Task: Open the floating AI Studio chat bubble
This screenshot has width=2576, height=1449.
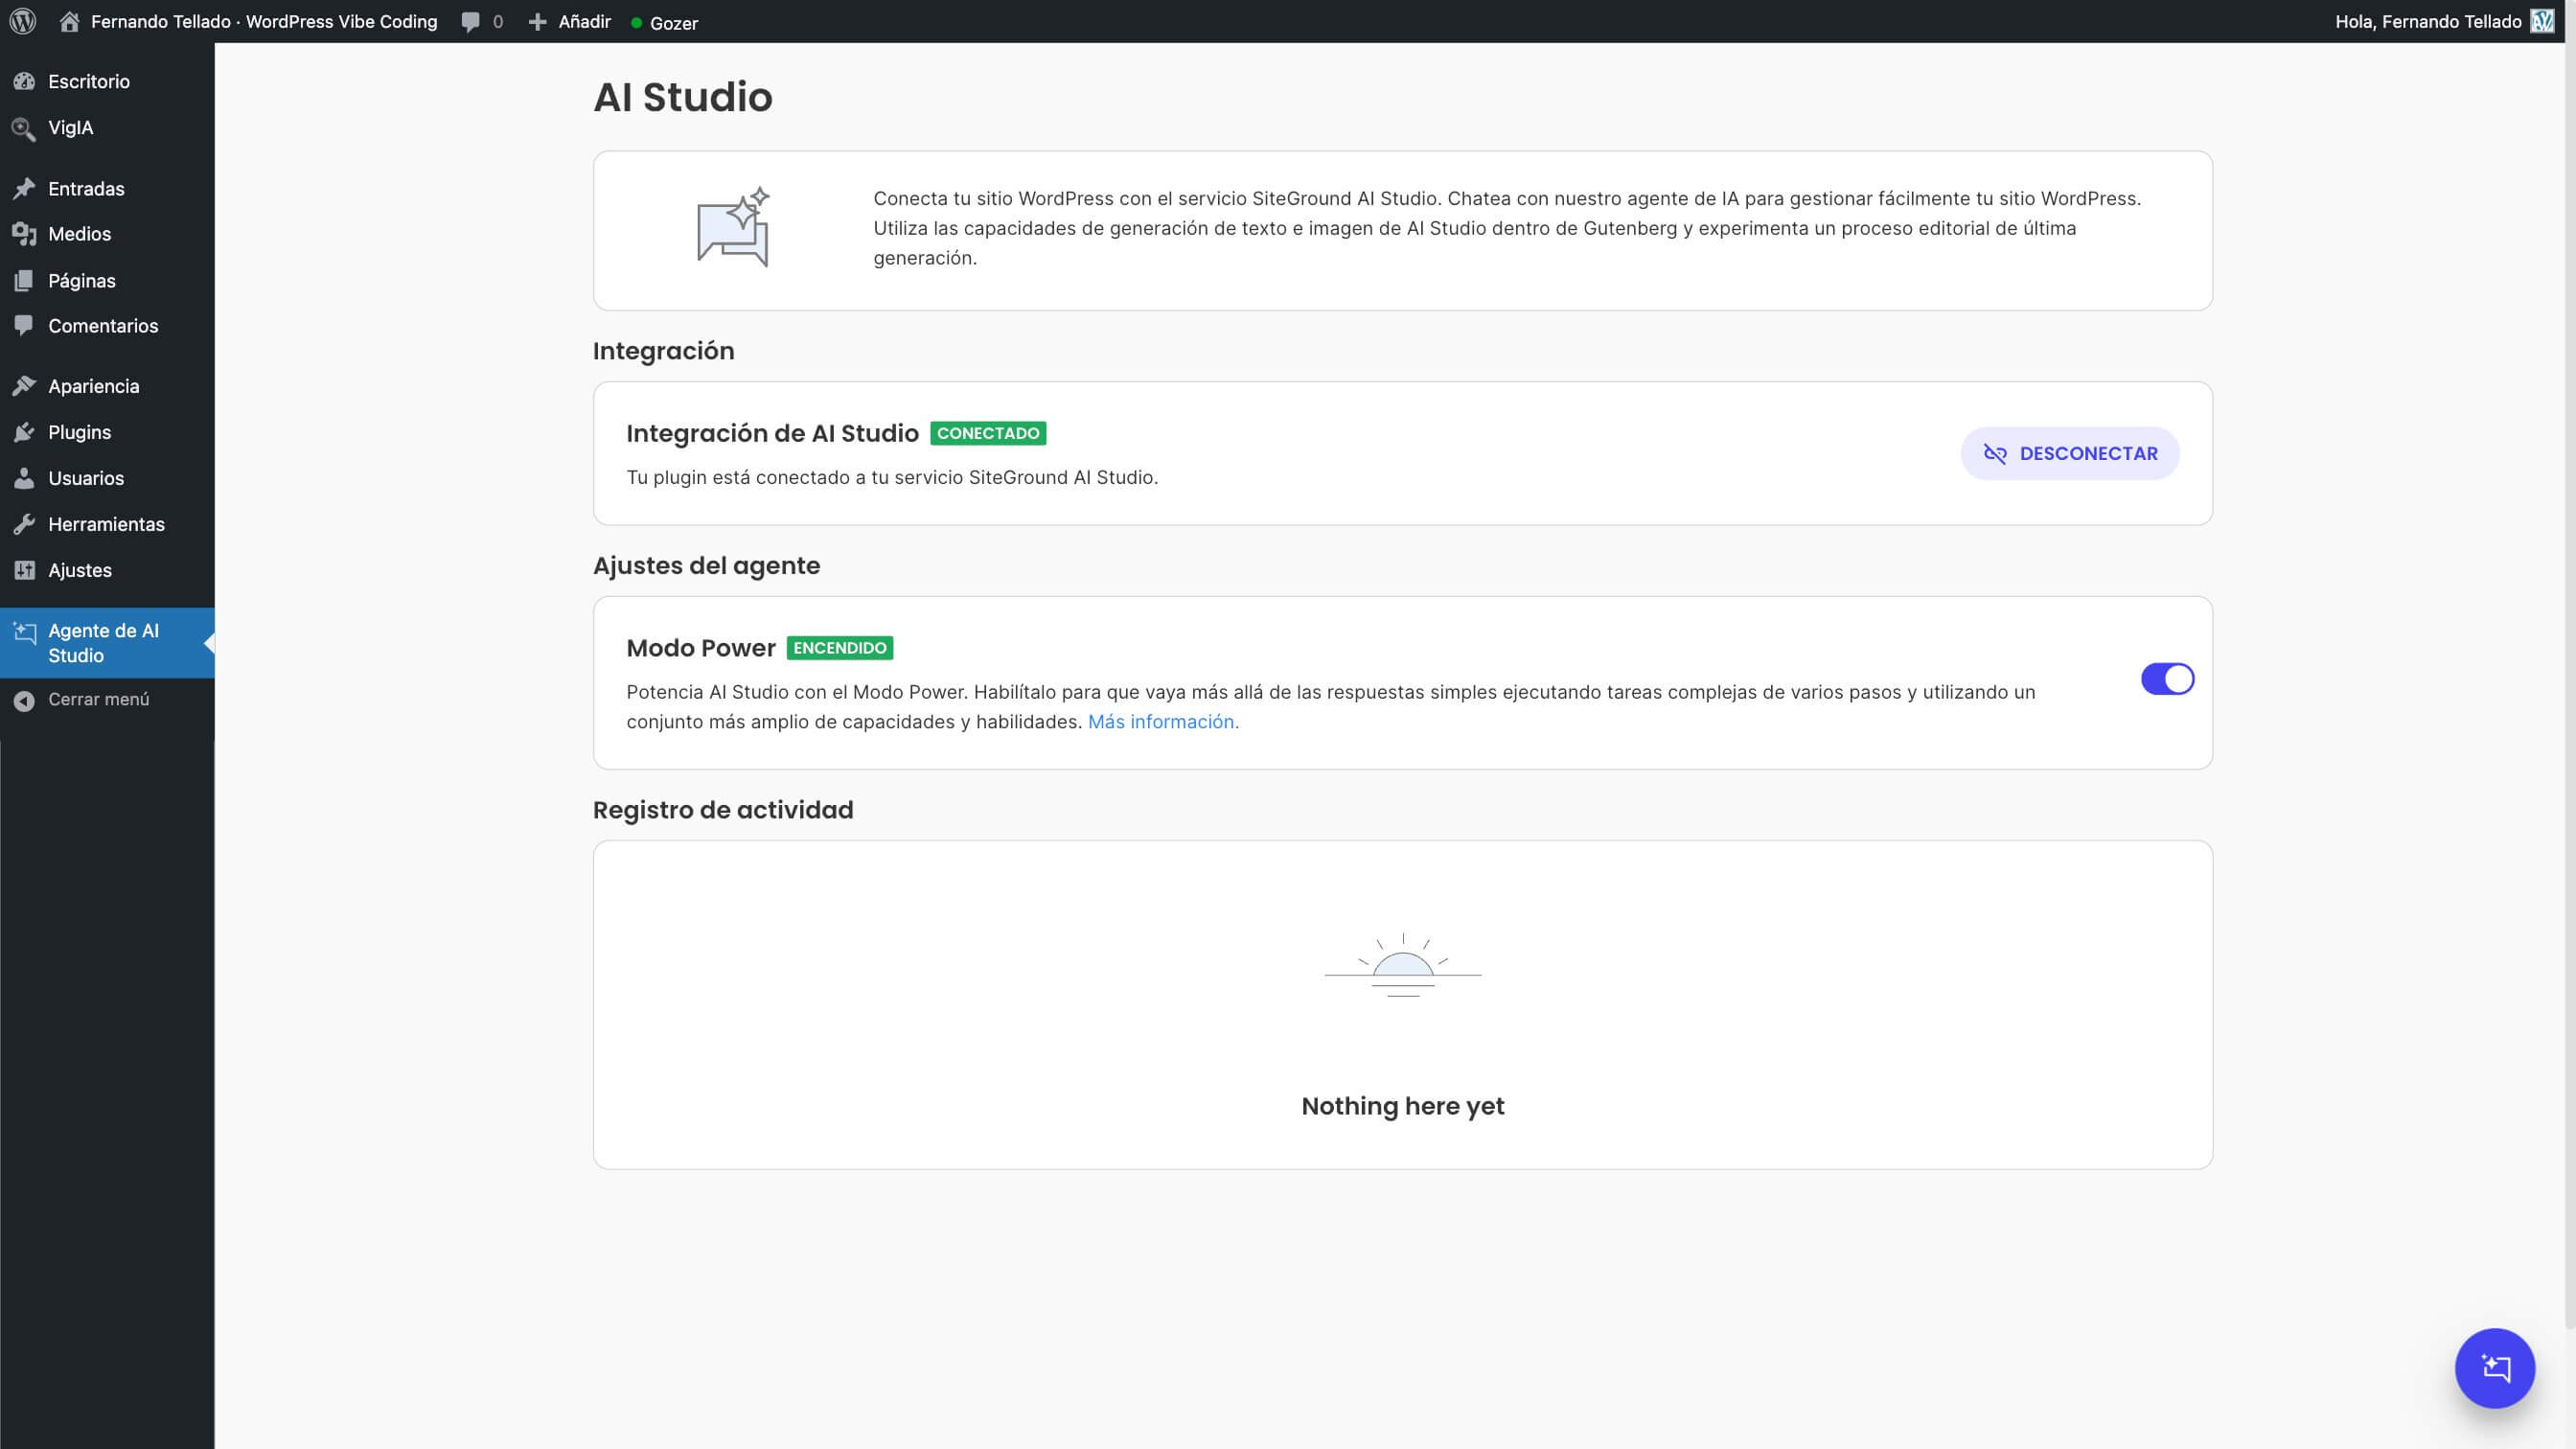Action: 2494,1367
